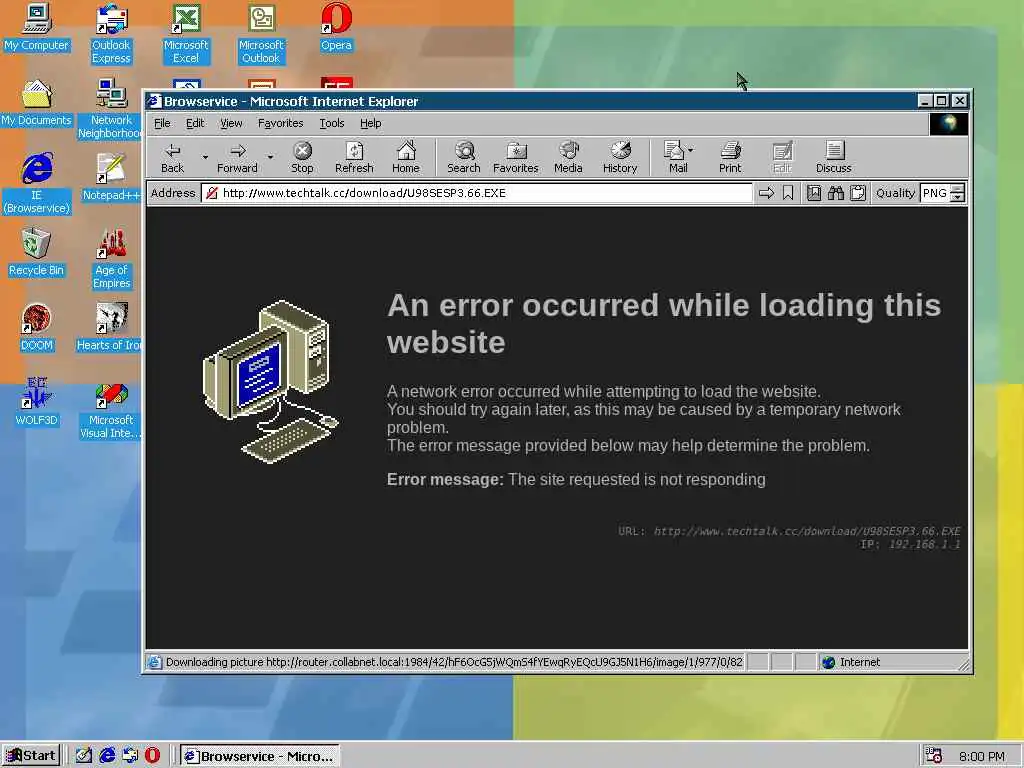Click the page icon in address bar
The width and height of the screenshot is (1024, 768).
pos(212,193)
